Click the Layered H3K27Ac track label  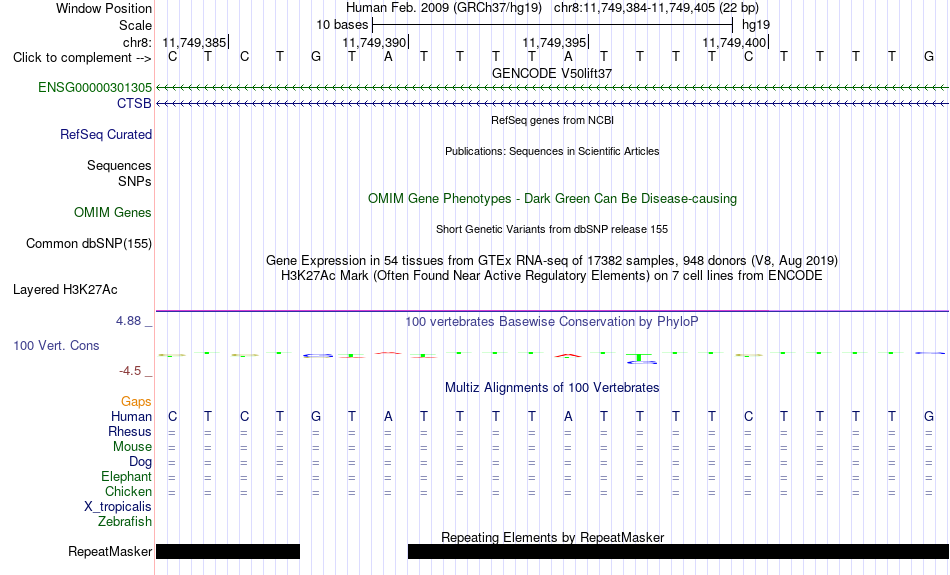tap(65, 290)
